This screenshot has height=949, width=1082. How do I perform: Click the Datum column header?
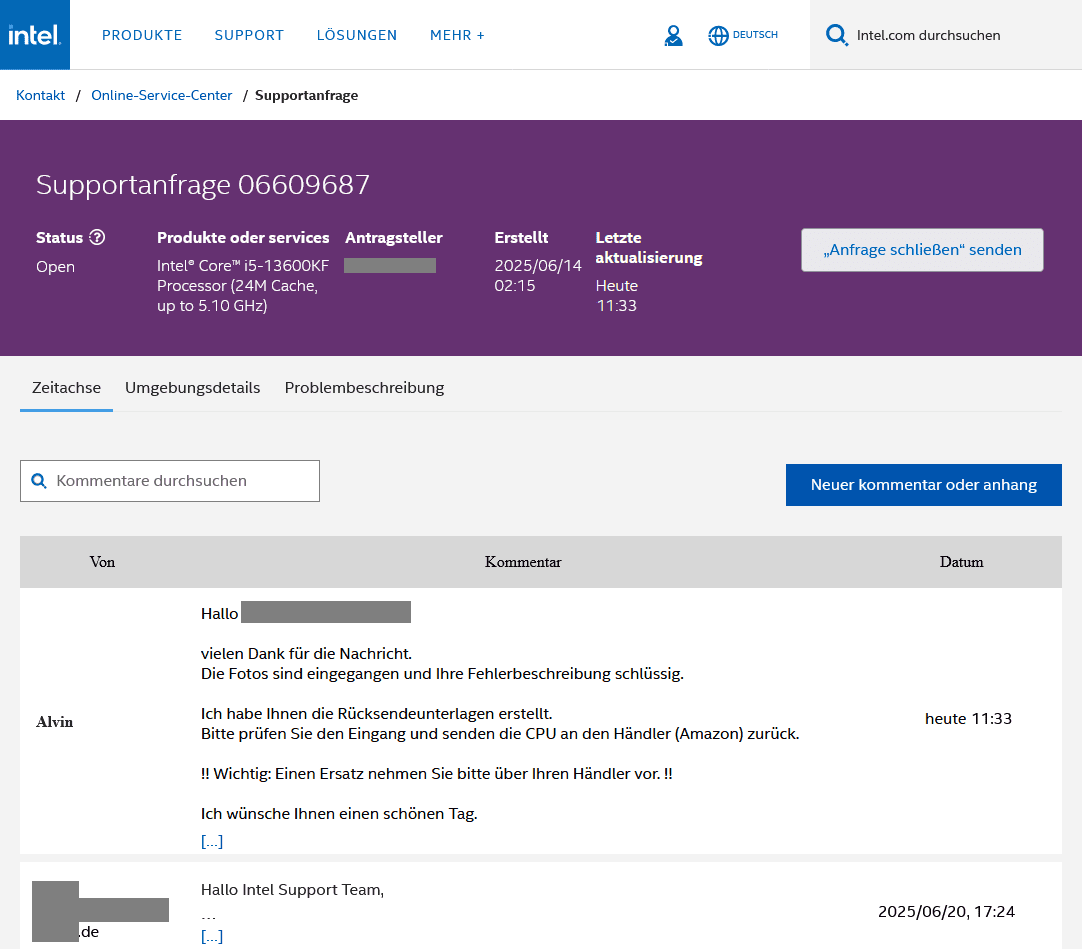(961, 562)
